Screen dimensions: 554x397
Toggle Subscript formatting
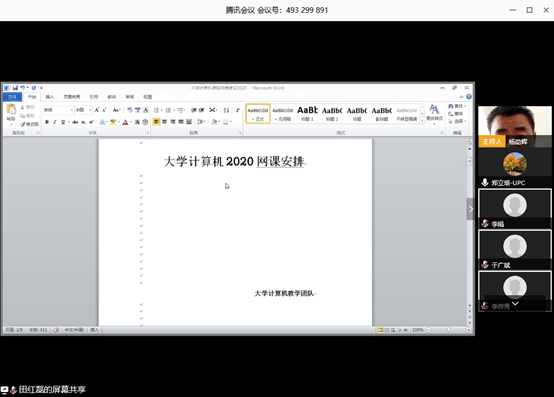coord(83,122)
